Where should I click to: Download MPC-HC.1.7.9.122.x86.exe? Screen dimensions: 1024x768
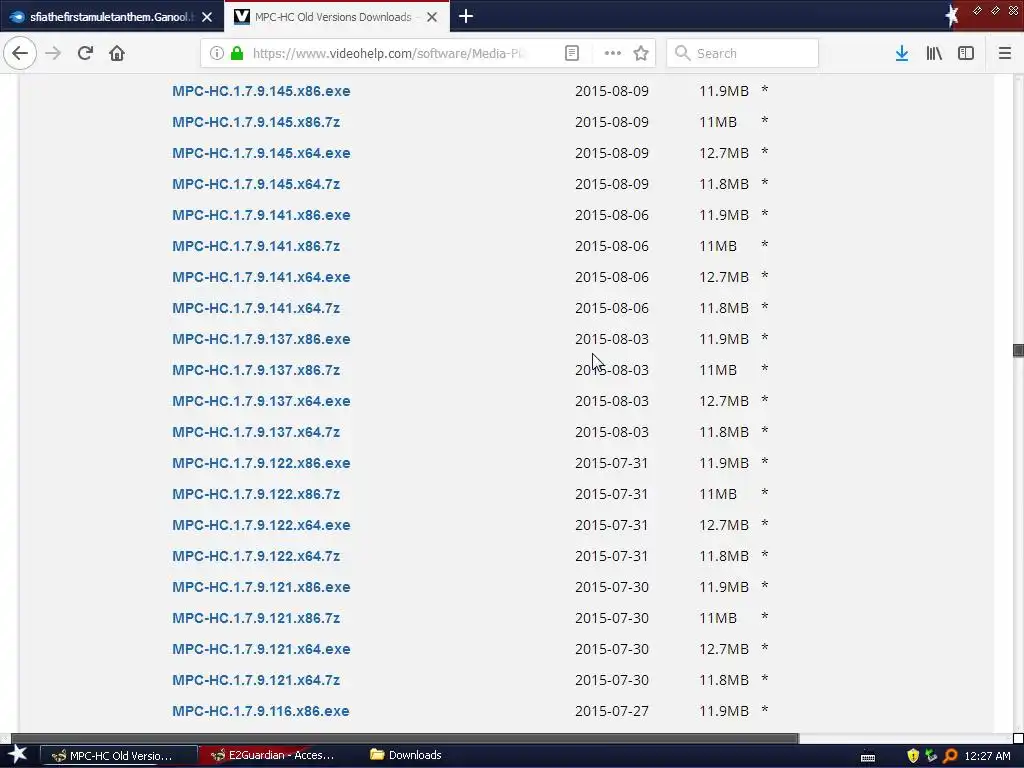[x=261, y=463]
